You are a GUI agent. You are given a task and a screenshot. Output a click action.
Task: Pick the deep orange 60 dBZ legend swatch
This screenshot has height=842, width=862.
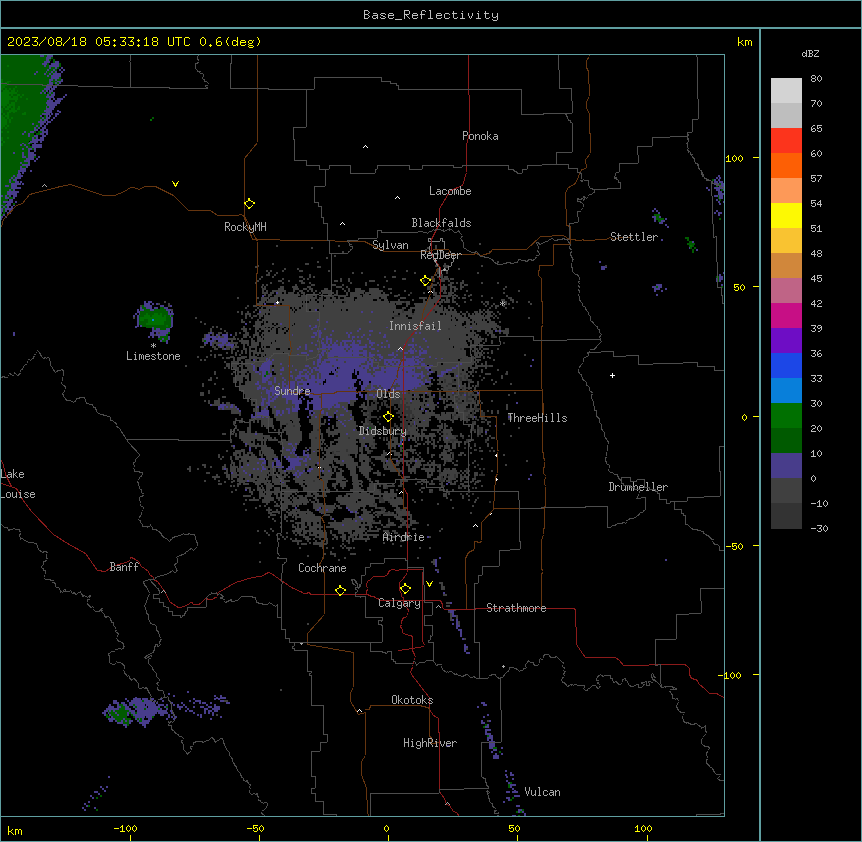click(x=786, y=165)
